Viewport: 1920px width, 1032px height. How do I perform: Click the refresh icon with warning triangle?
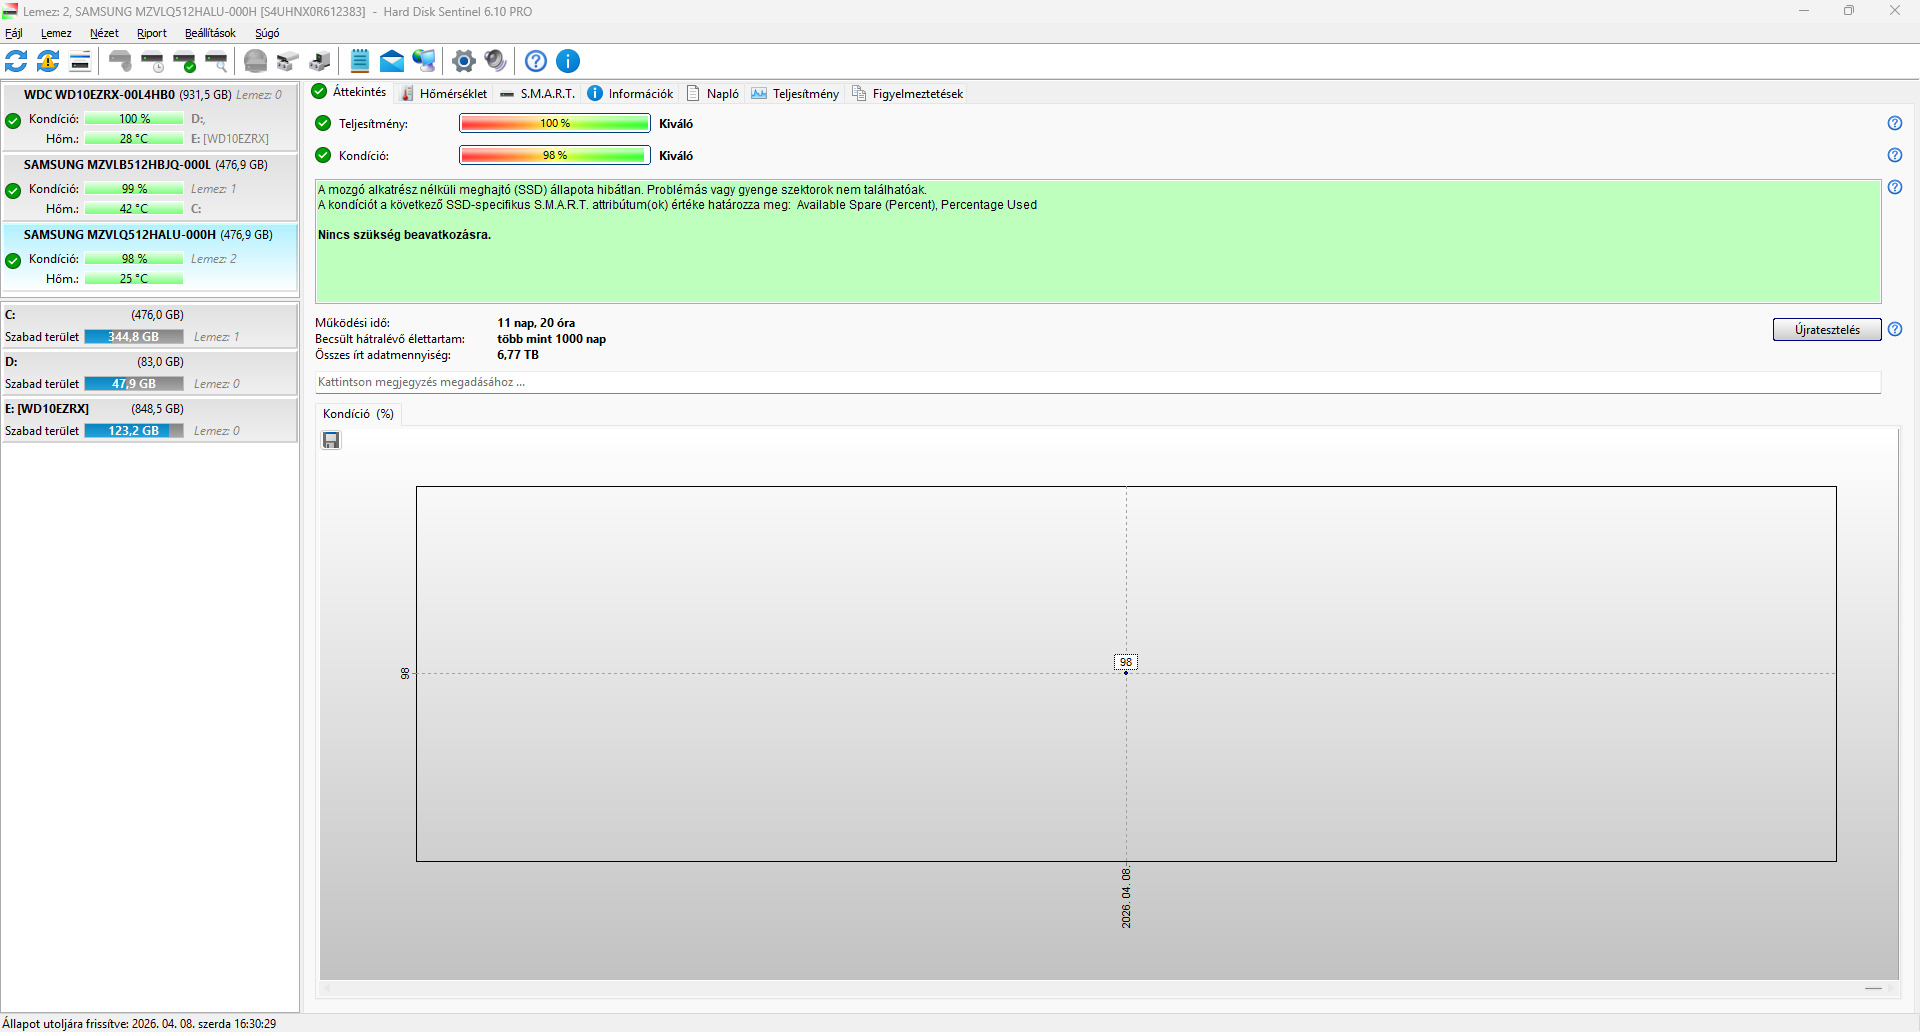point(48,61)
